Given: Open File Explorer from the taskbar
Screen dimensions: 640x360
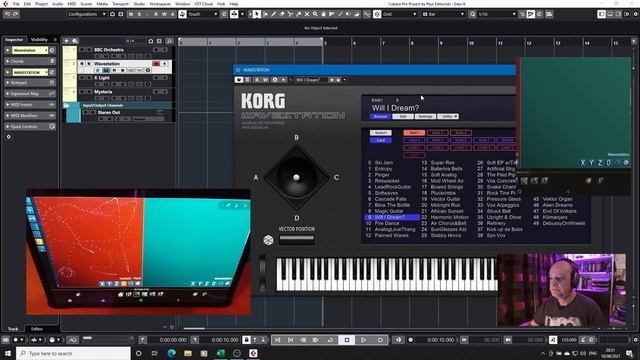Looking at the screenshot, I should [x=188, y=353].
